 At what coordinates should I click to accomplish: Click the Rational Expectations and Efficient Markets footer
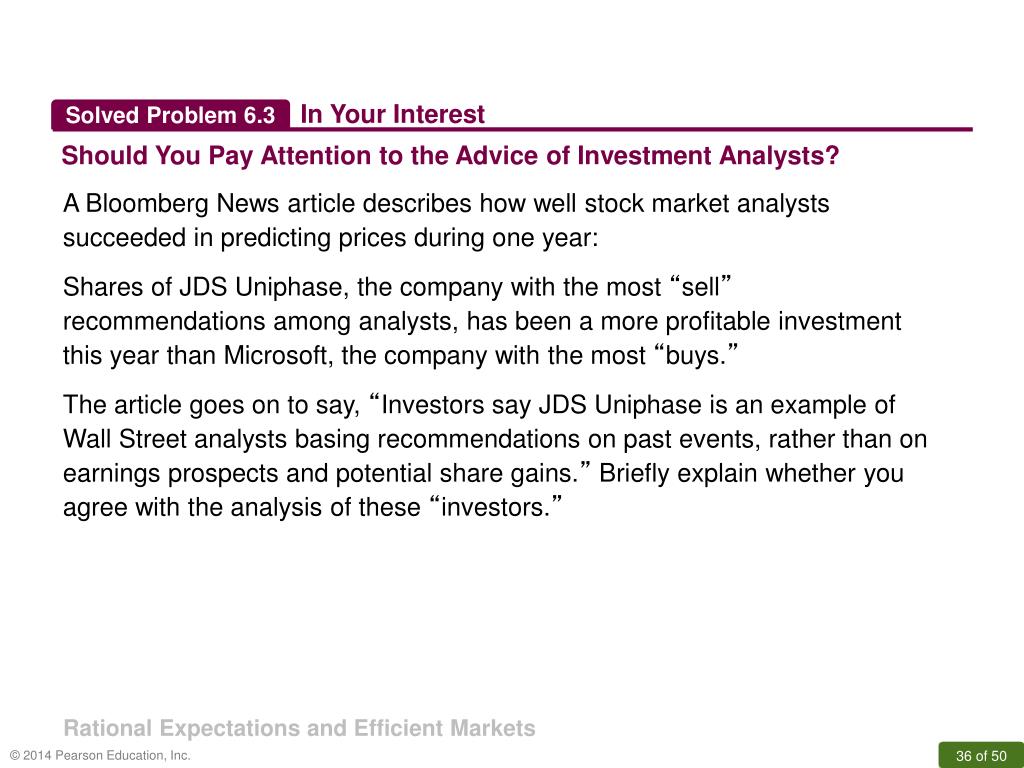tap(300, 728)
